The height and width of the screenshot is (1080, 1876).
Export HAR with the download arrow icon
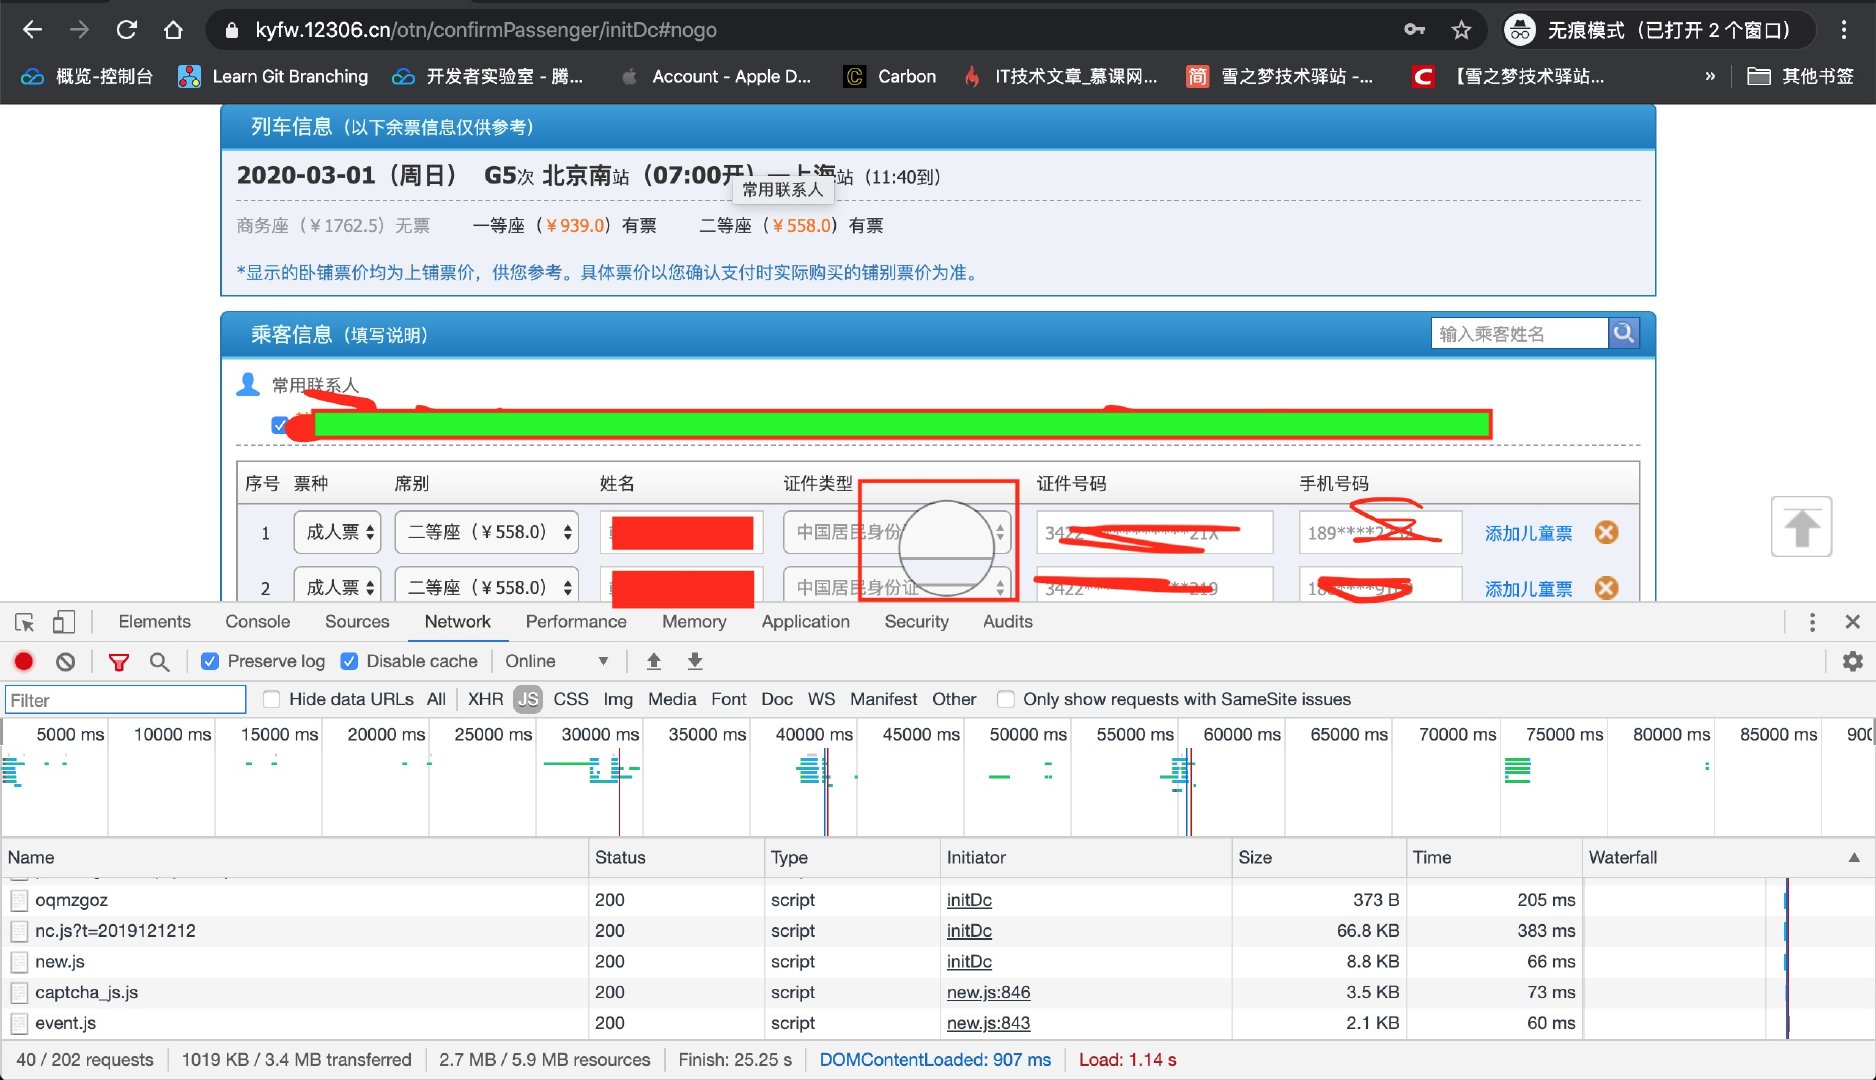pos(694,661)
